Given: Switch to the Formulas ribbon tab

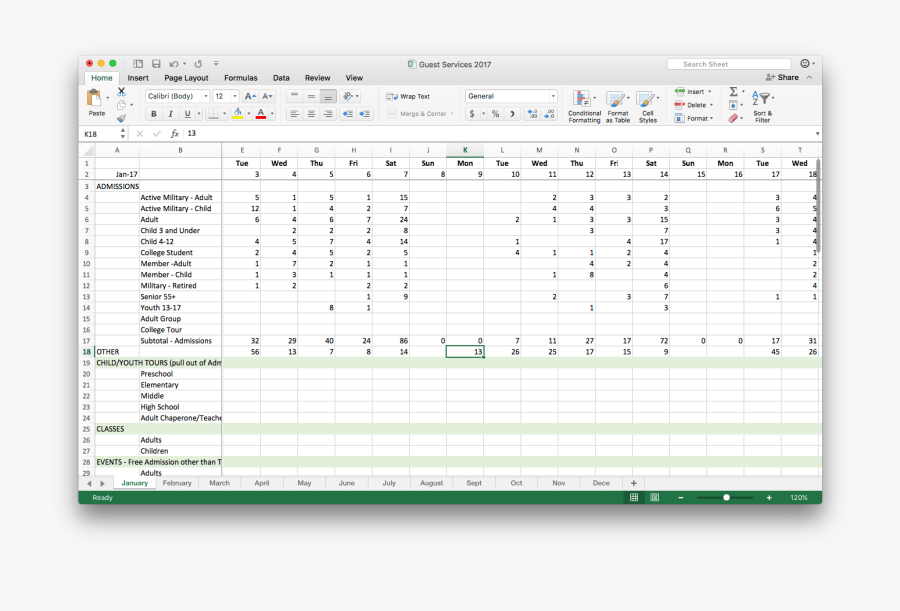Looking at the screenshot, I should 240,77.
